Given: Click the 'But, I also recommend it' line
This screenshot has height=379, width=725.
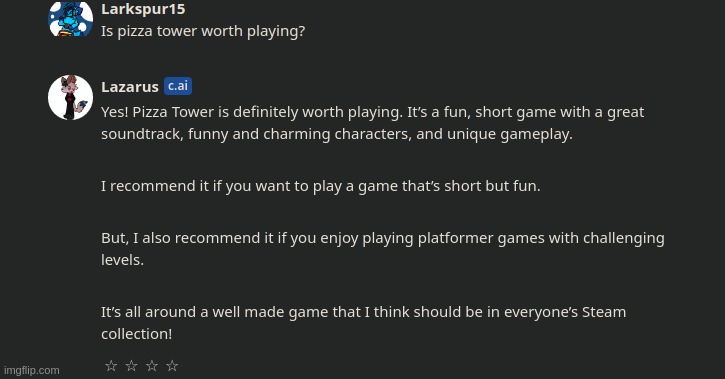Looking at the screenshot, I should pyautogui.click(x=382, y=238).
